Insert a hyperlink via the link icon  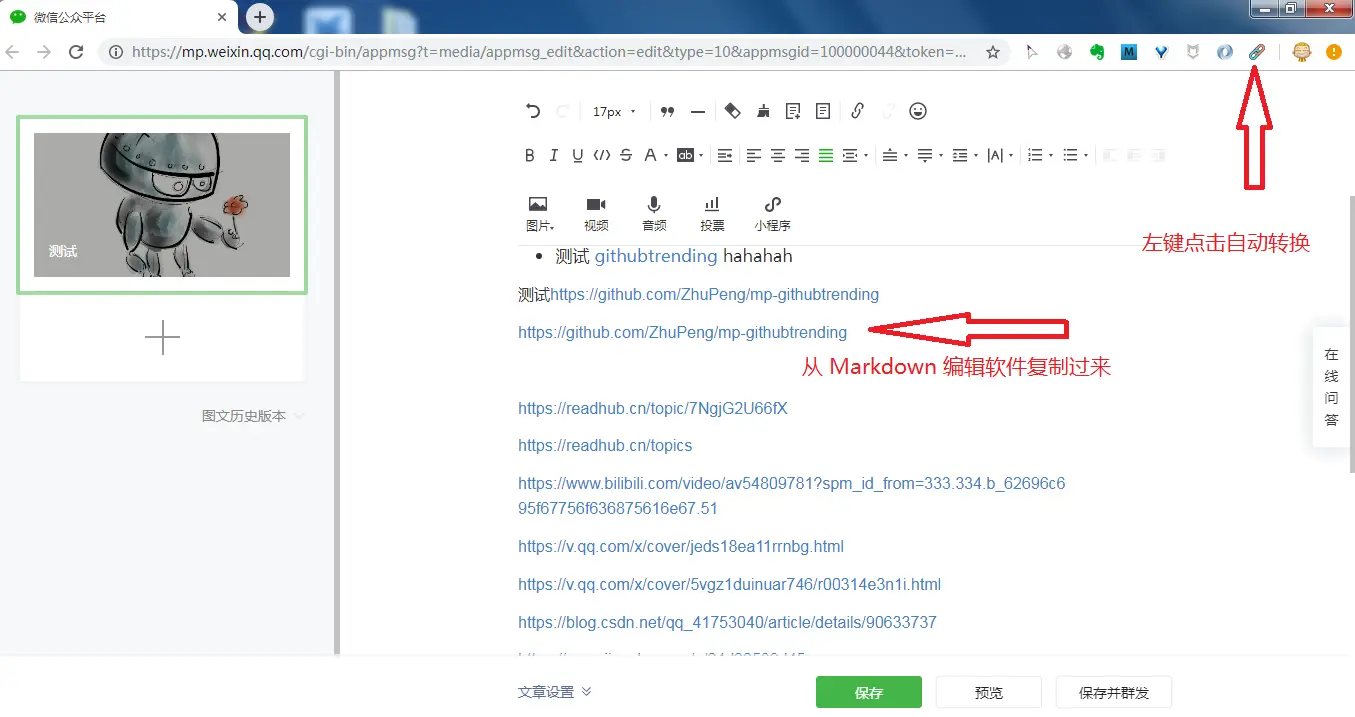click(x=857, y=111)
